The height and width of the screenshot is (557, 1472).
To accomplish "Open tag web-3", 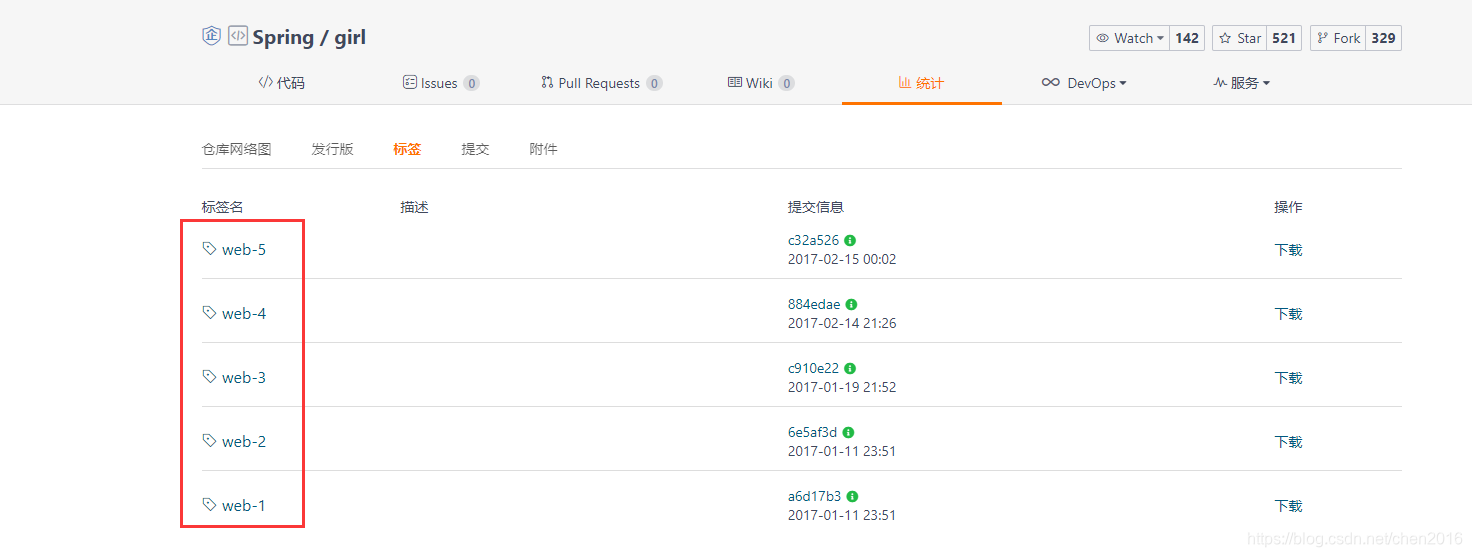I will click(x=244, y=378).
